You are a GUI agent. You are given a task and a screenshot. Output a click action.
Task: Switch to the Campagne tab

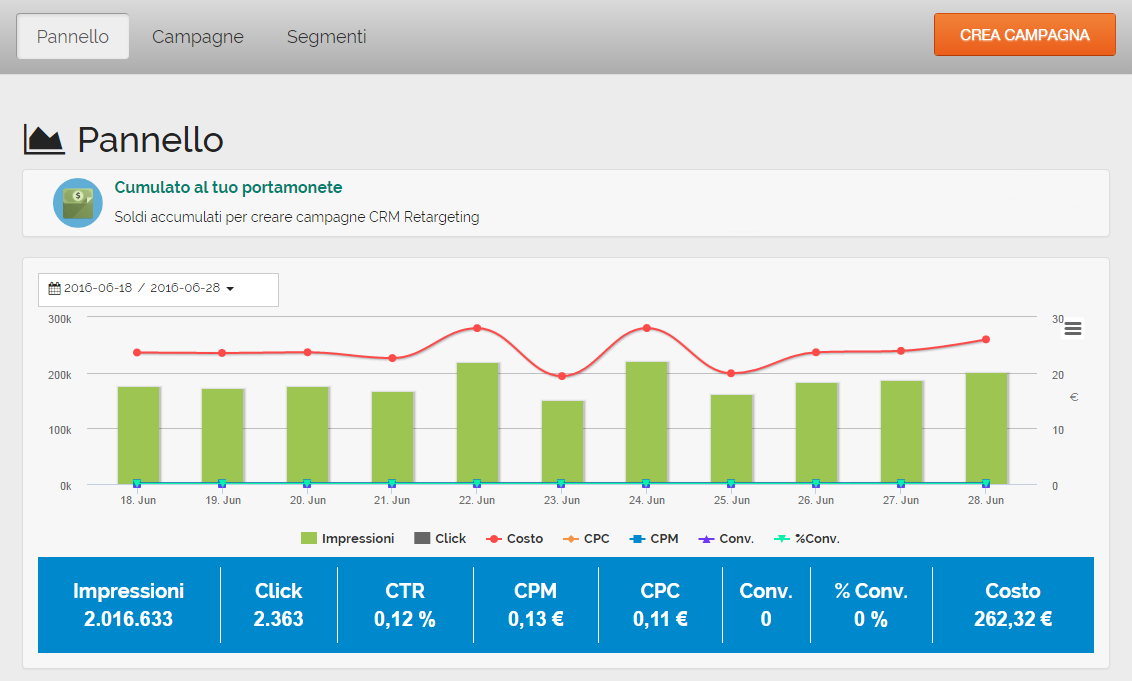[x=198, y=37]
